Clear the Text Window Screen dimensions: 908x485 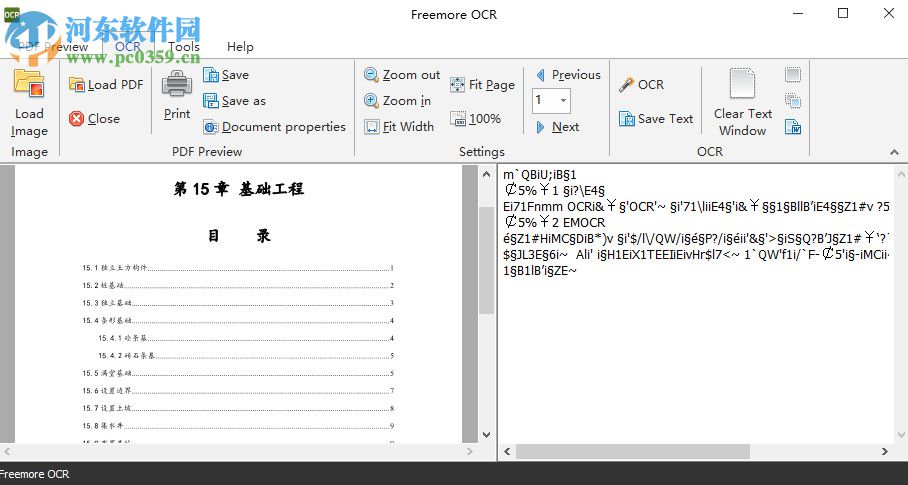point(742,103)
